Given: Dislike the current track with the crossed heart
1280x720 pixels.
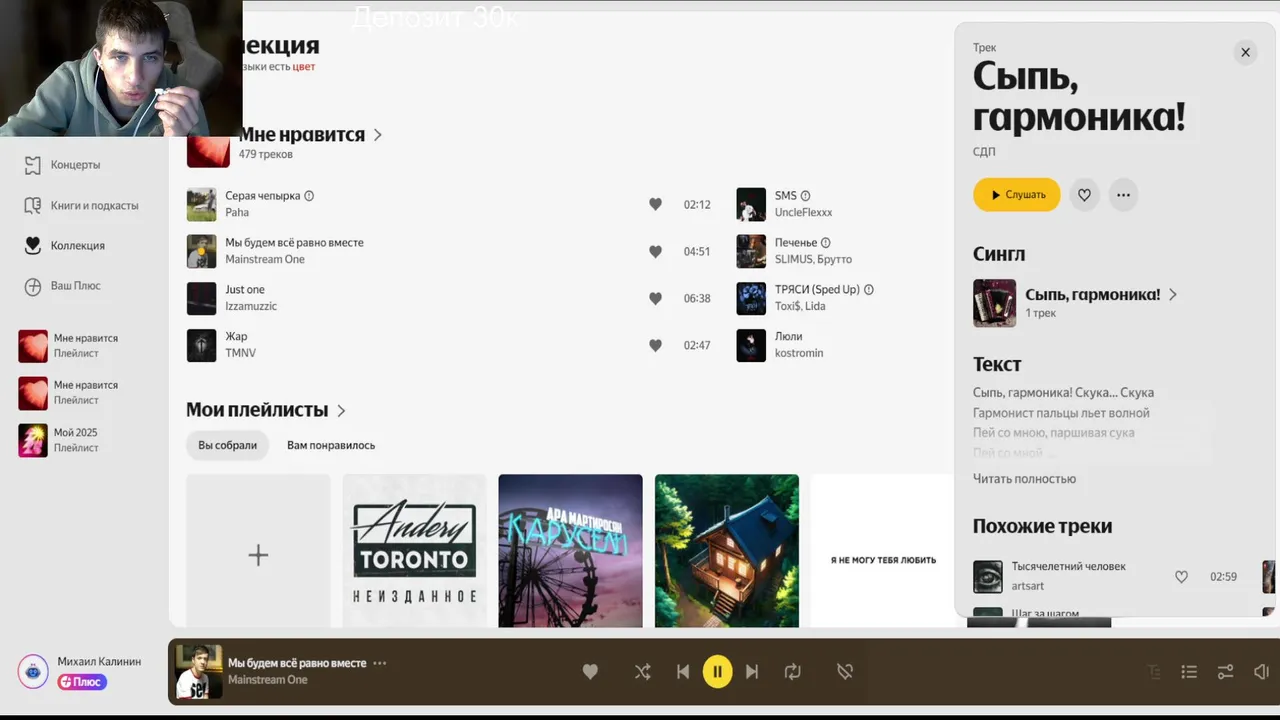Looking at the screenshot, I should pos(845,672).
